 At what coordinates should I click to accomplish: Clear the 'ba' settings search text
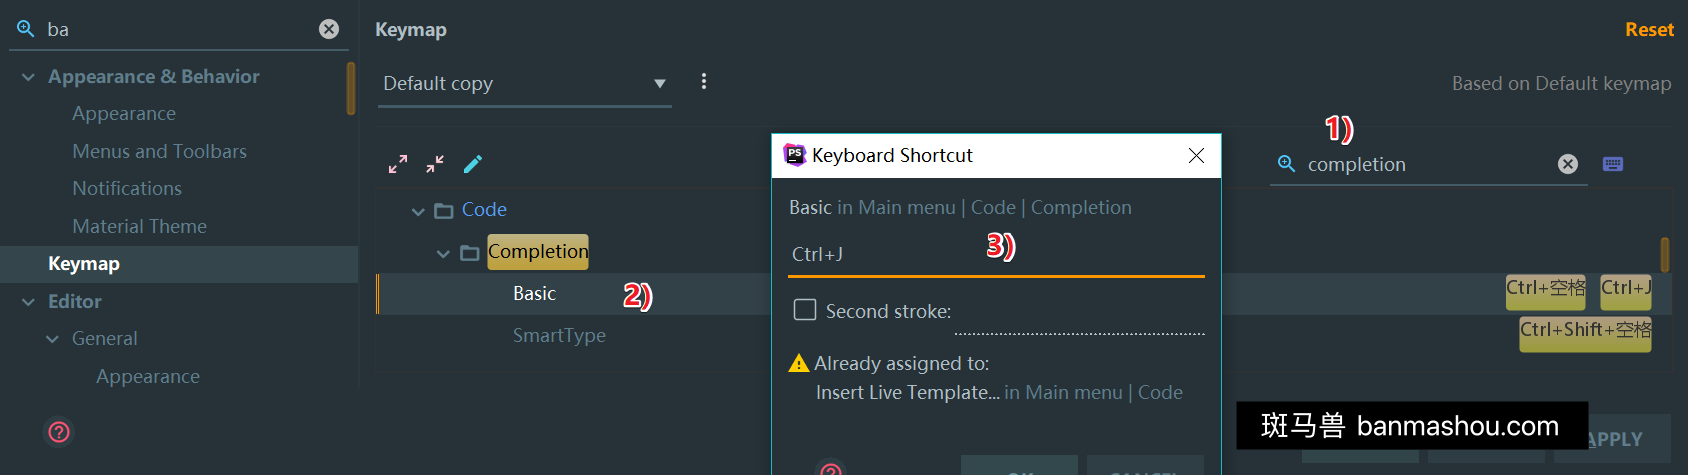click(329, 29)
